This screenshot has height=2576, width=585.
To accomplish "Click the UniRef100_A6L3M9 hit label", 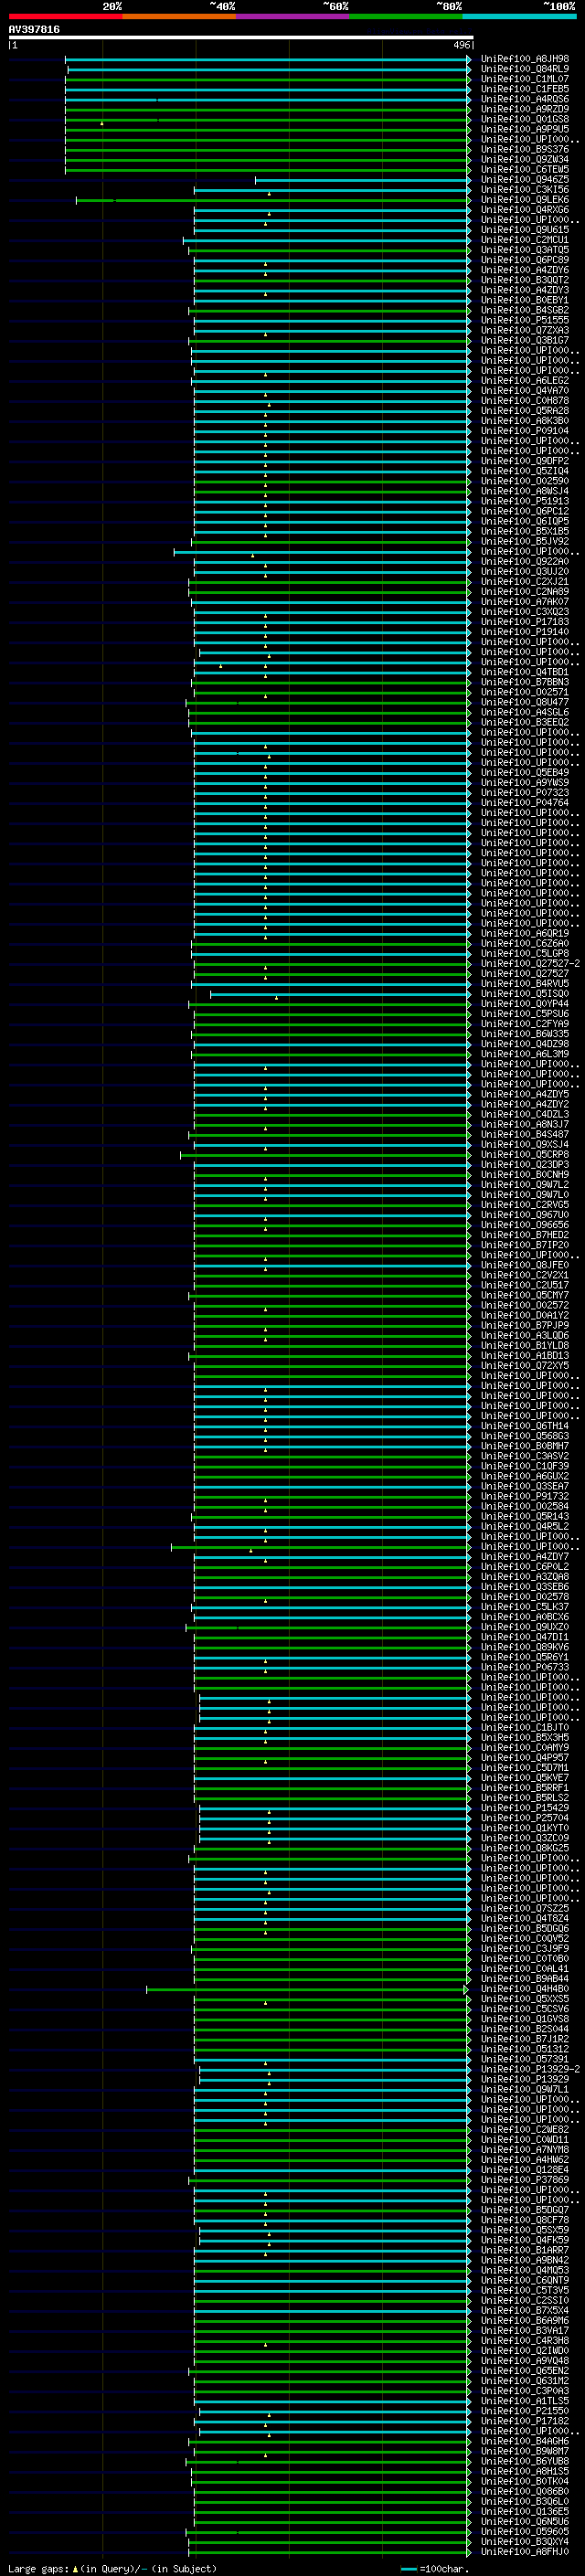I will pyautogui.click(x=525, y=1054).
